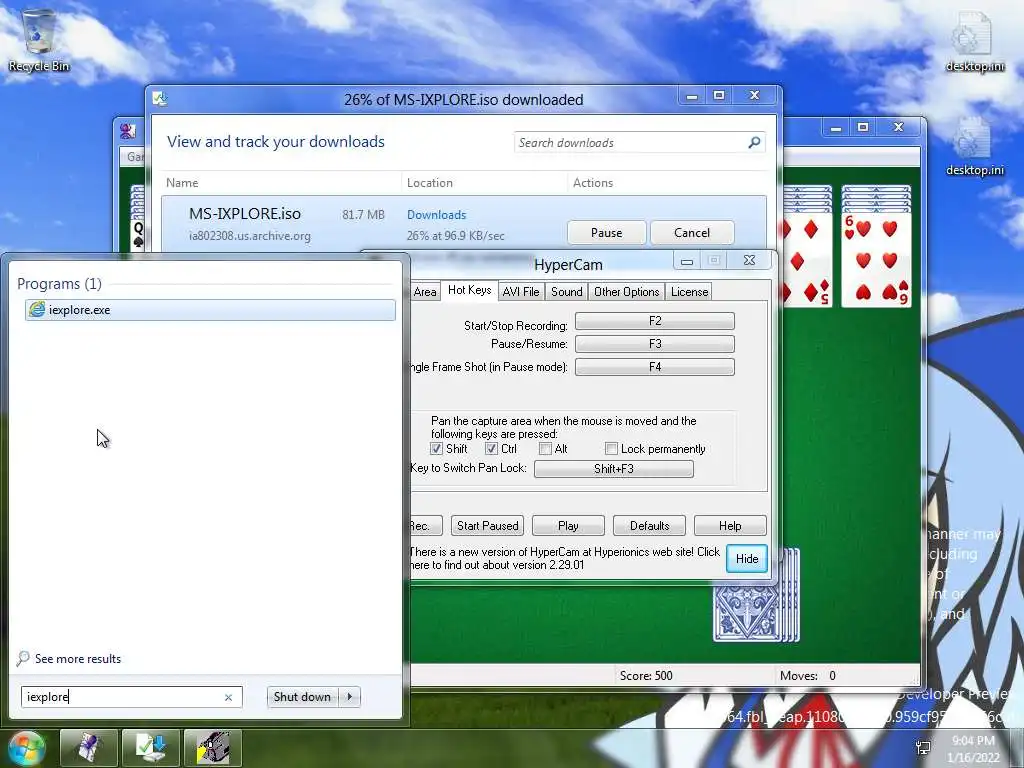Open the Other Options tab
Screen dimensions: 1024x768
click(626, 292)
